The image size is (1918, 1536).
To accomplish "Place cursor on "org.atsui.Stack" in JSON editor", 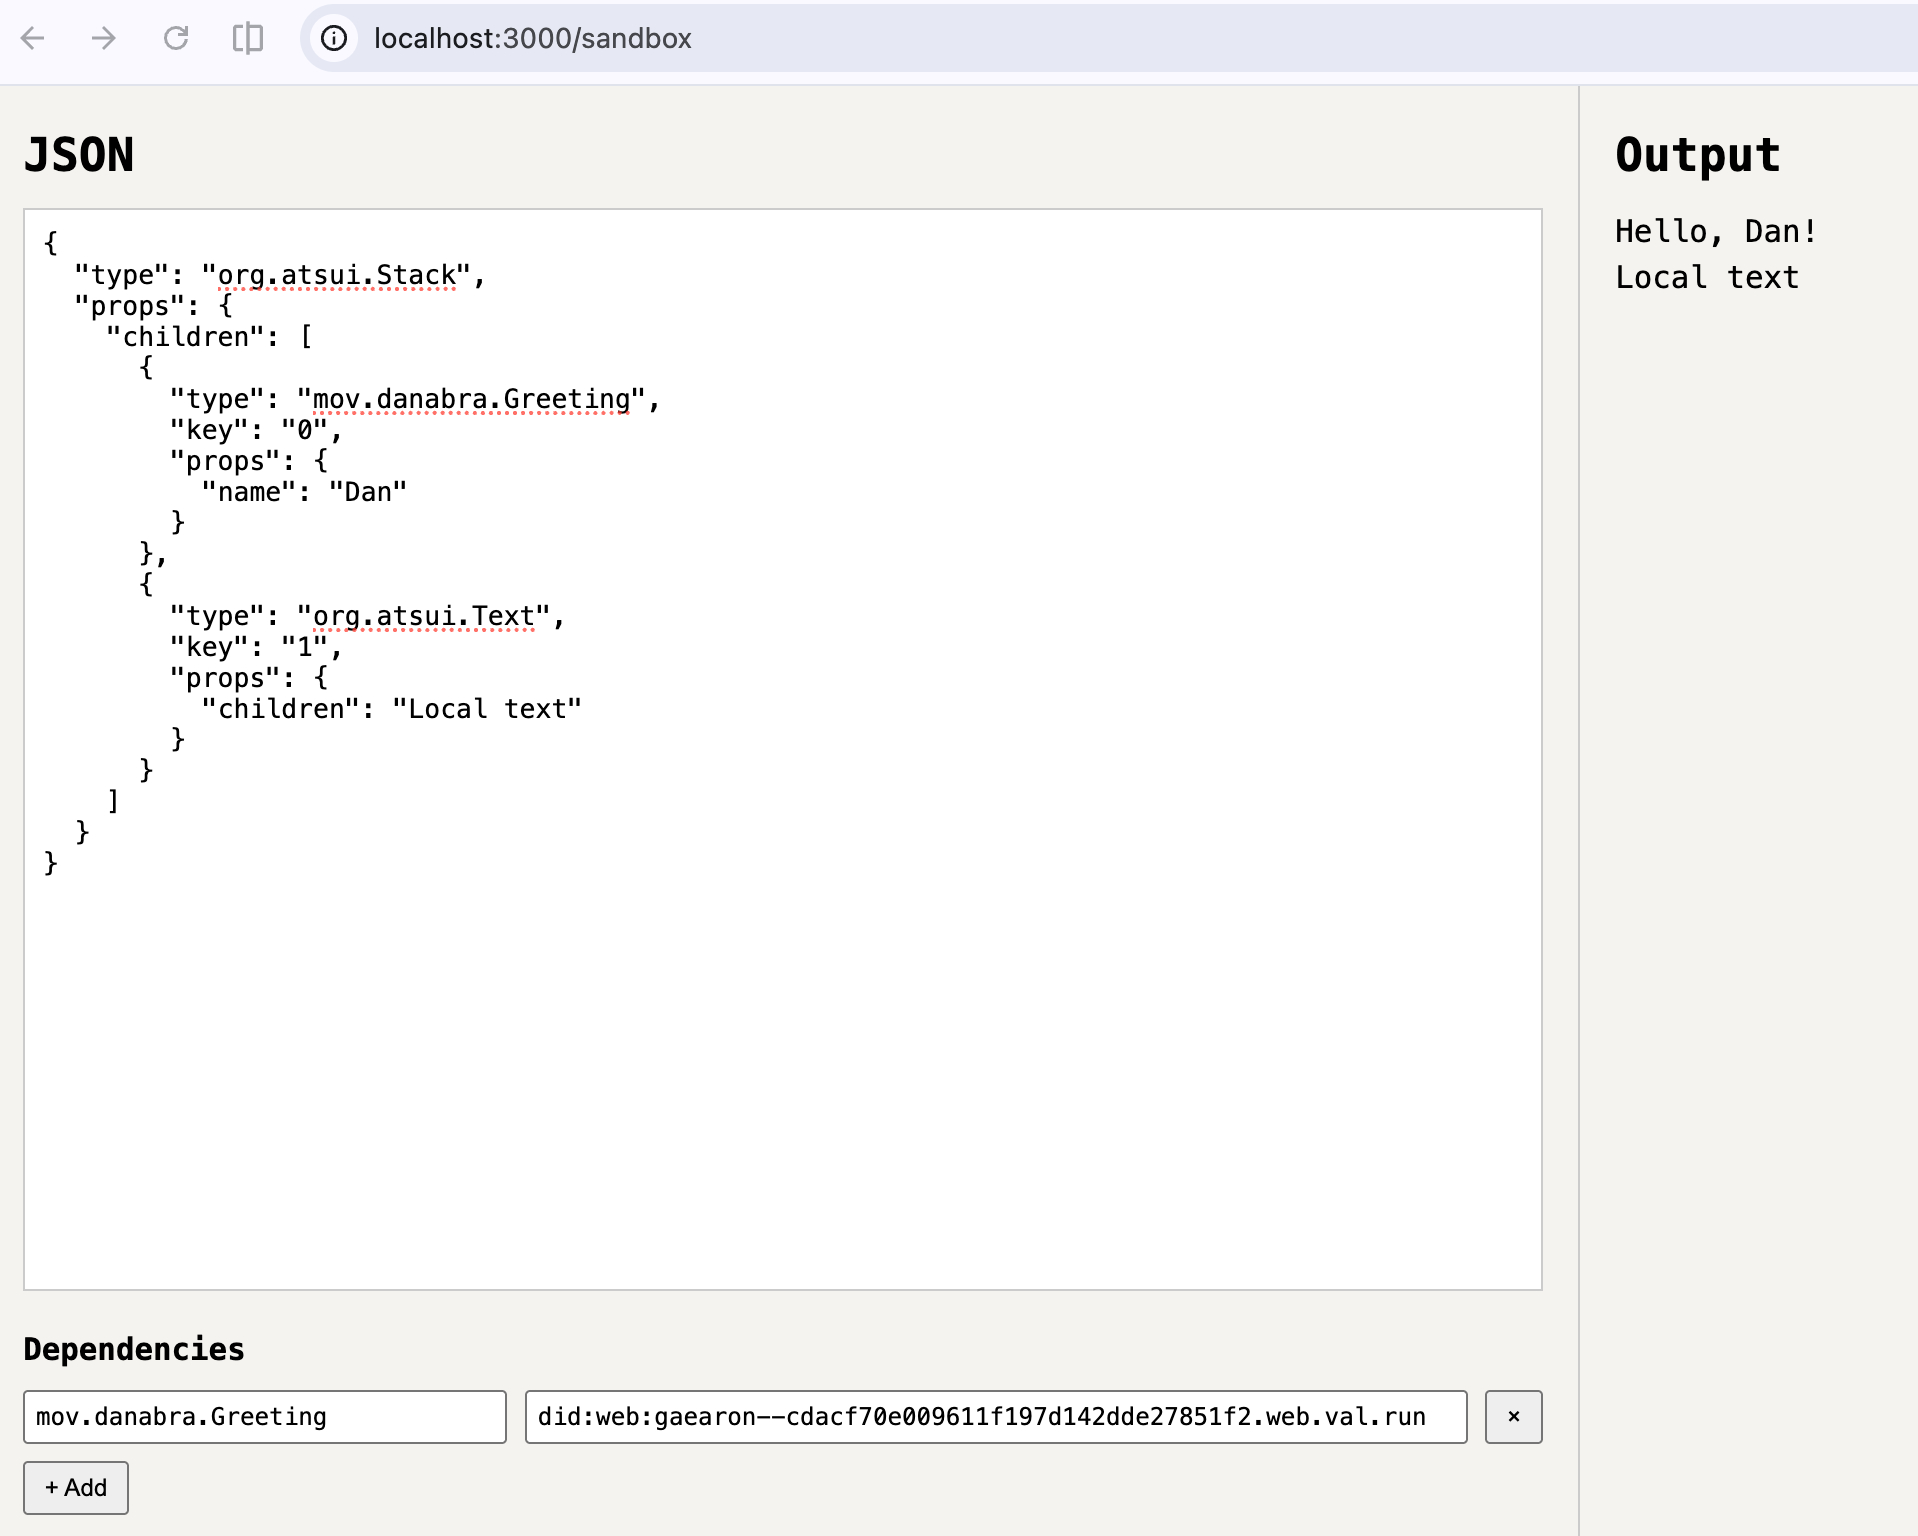I will 336,275.
